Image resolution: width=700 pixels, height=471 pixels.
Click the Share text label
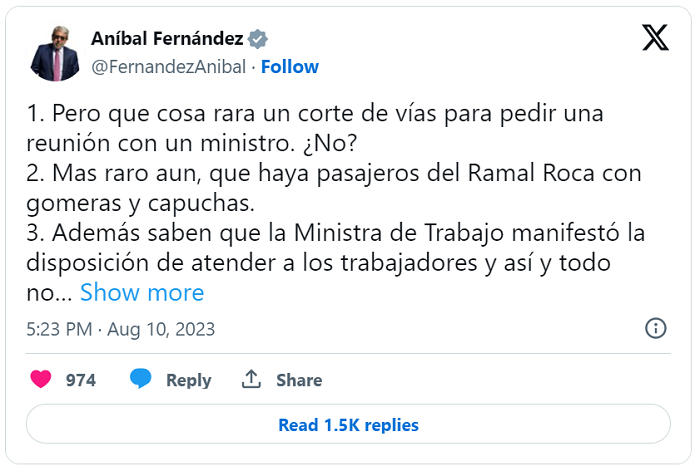tap(299, 380)
